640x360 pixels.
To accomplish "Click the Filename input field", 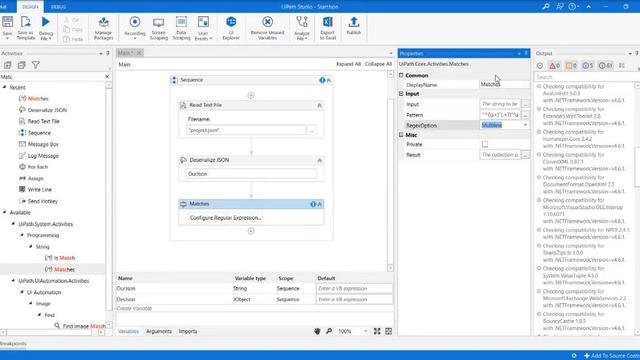I will [x=246, y=130].
